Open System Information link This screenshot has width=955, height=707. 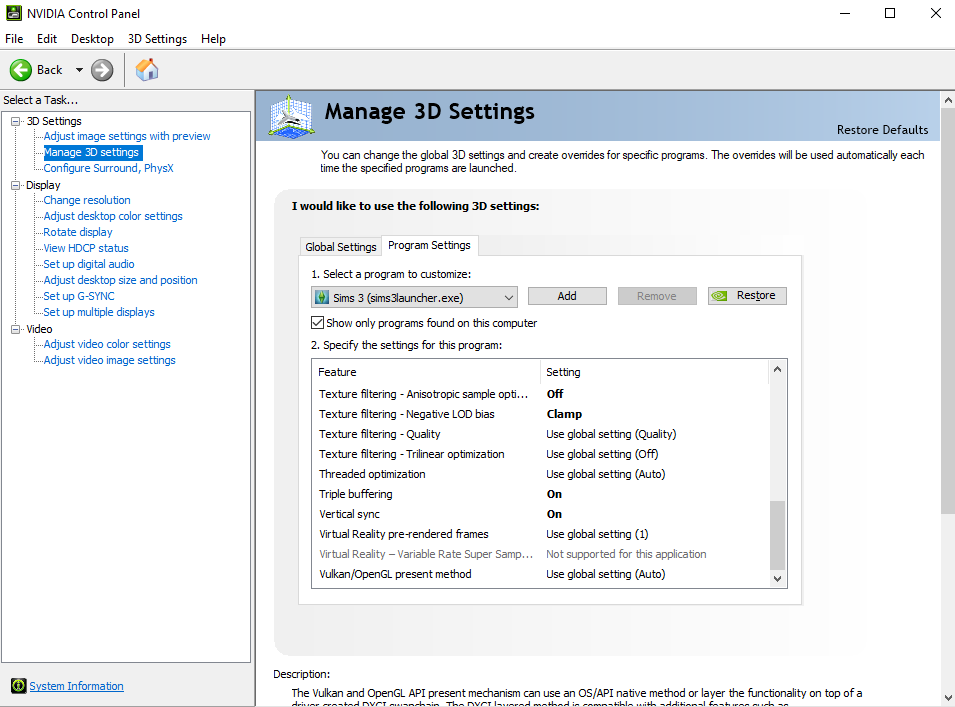(76, 686)
